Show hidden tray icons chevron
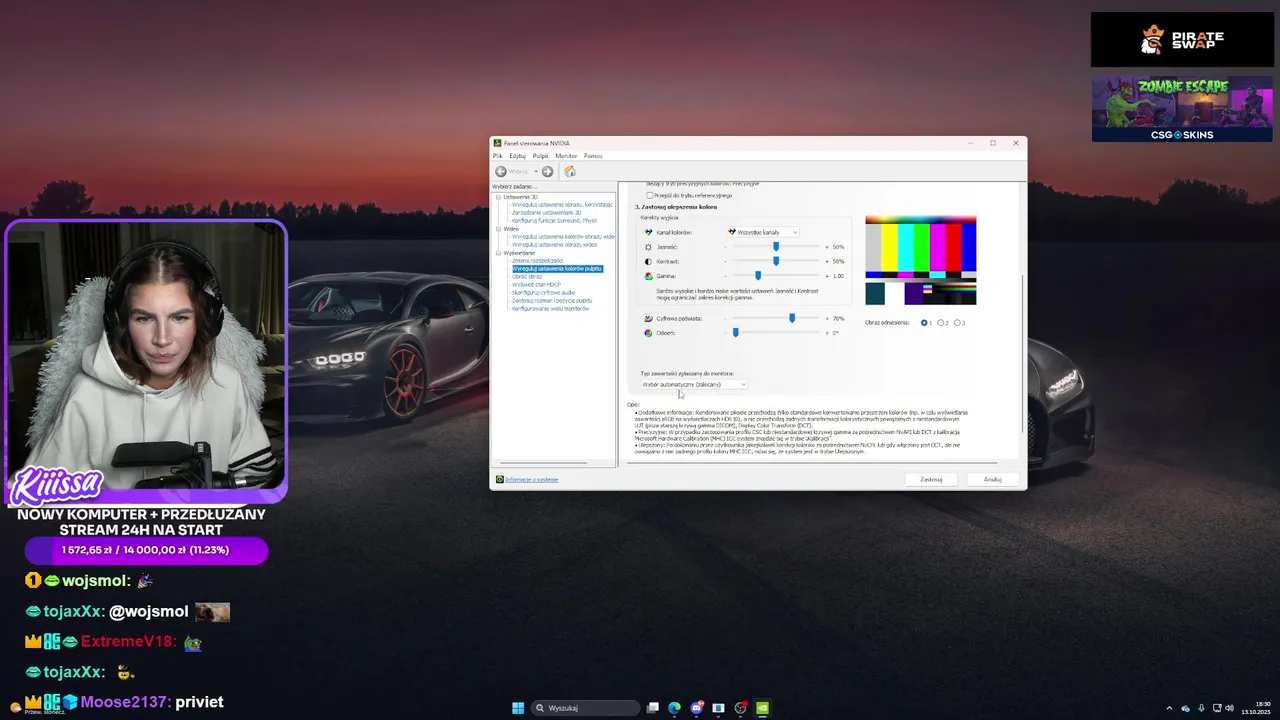This screenshot has height=720, width=1280. click(1169, 708)
